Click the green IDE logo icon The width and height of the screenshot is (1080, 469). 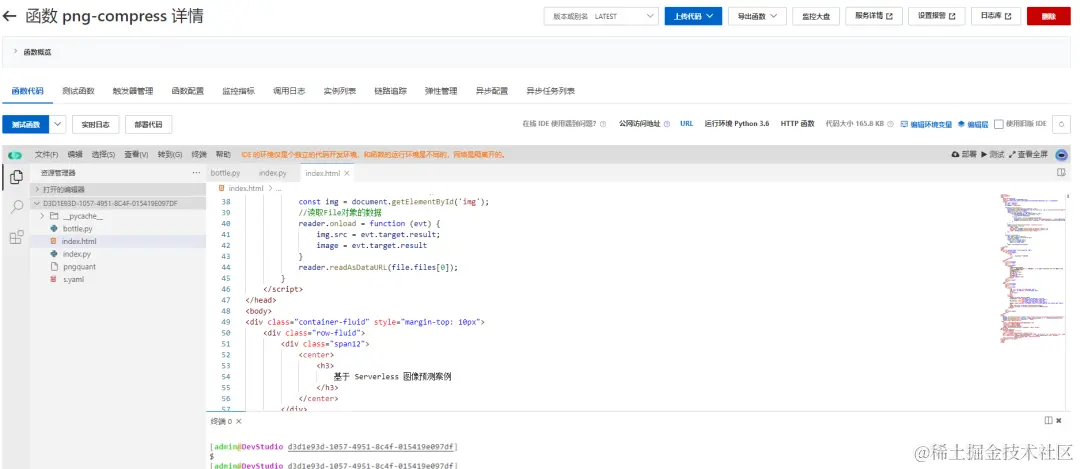(x=15, y=154)
